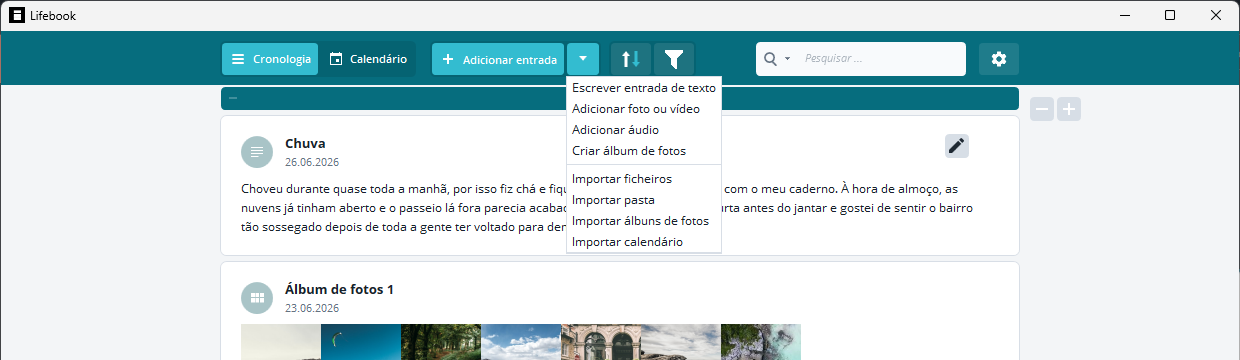Image resolution: width=1240 pixels, height=360 pixels.
Task: Open the Álbum de fotos 1 title
Action: coord(339,289)
